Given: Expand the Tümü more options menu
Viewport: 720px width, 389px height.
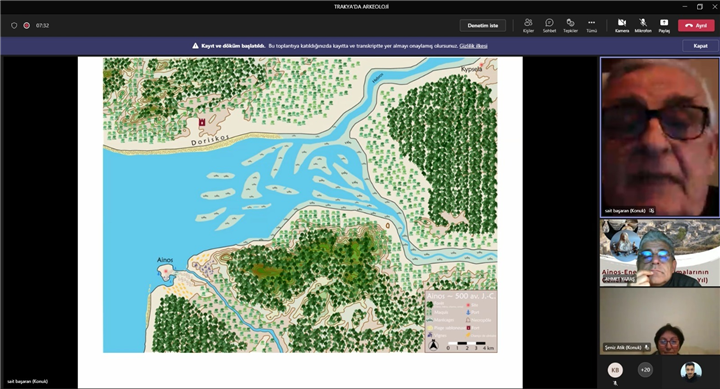Looking at the screenshot, I should pyautogui.click(x=591, y=25).
